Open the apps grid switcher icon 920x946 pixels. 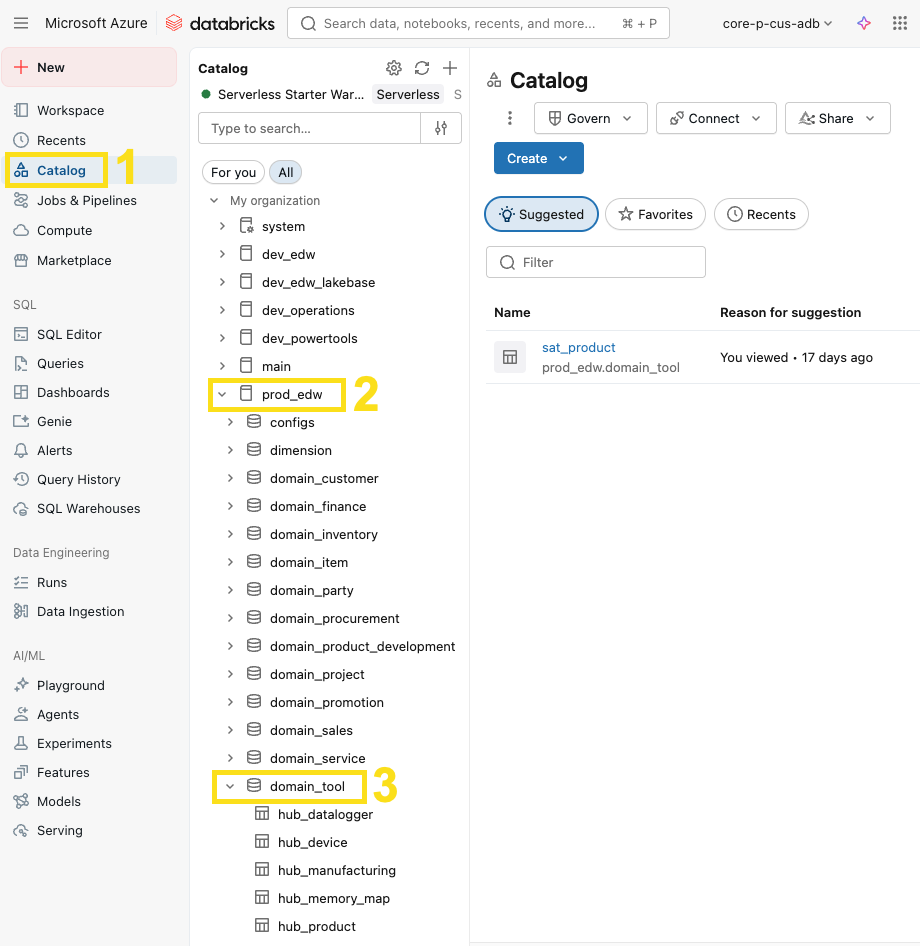(x=899, y=24)
